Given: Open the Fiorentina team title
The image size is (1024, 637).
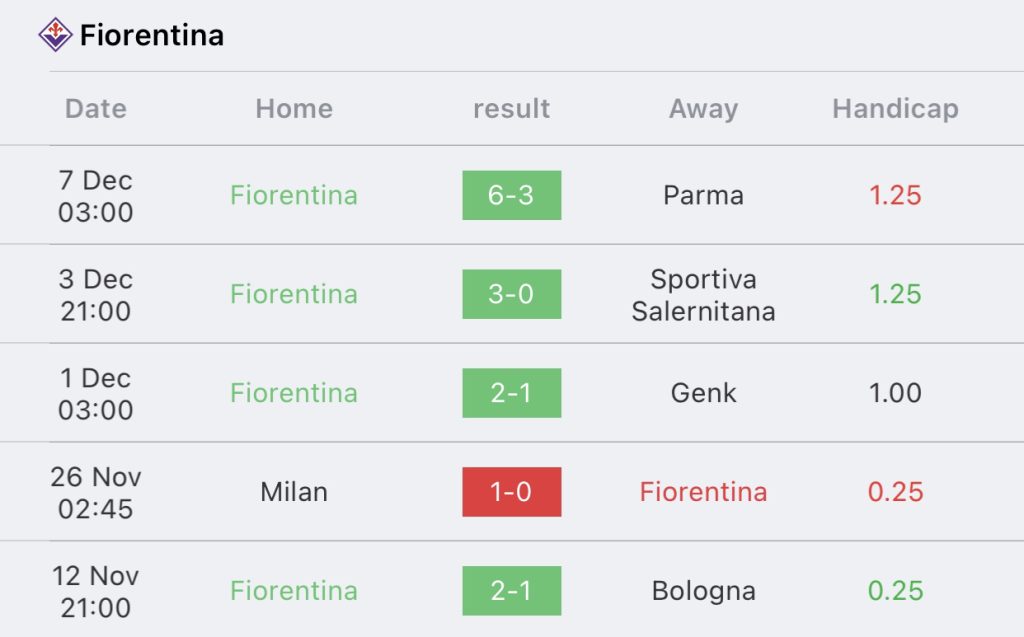Looking at the screenshot, I should 152,35.
